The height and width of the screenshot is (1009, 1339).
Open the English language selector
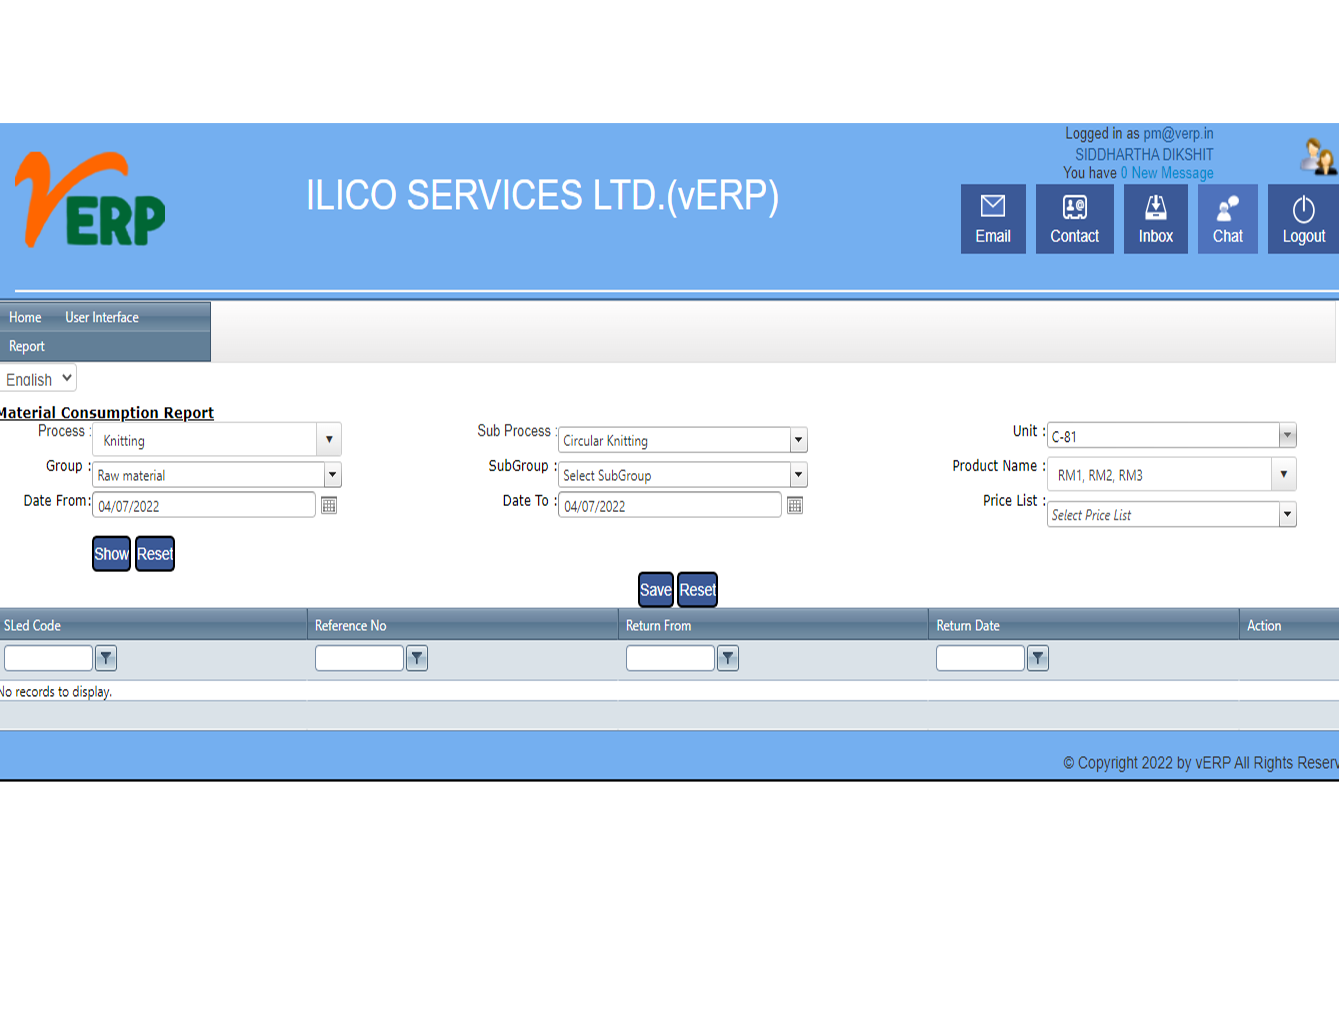tap(39, 379)
